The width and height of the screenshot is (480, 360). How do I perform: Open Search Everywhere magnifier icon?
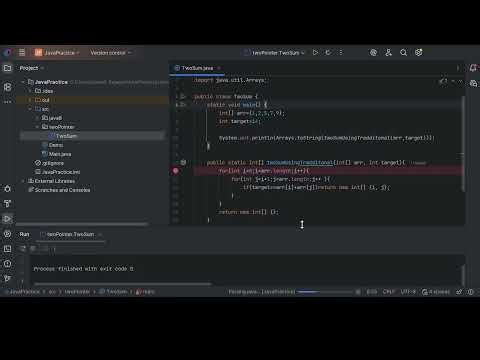pyautogui.click(x=403, y=53)
